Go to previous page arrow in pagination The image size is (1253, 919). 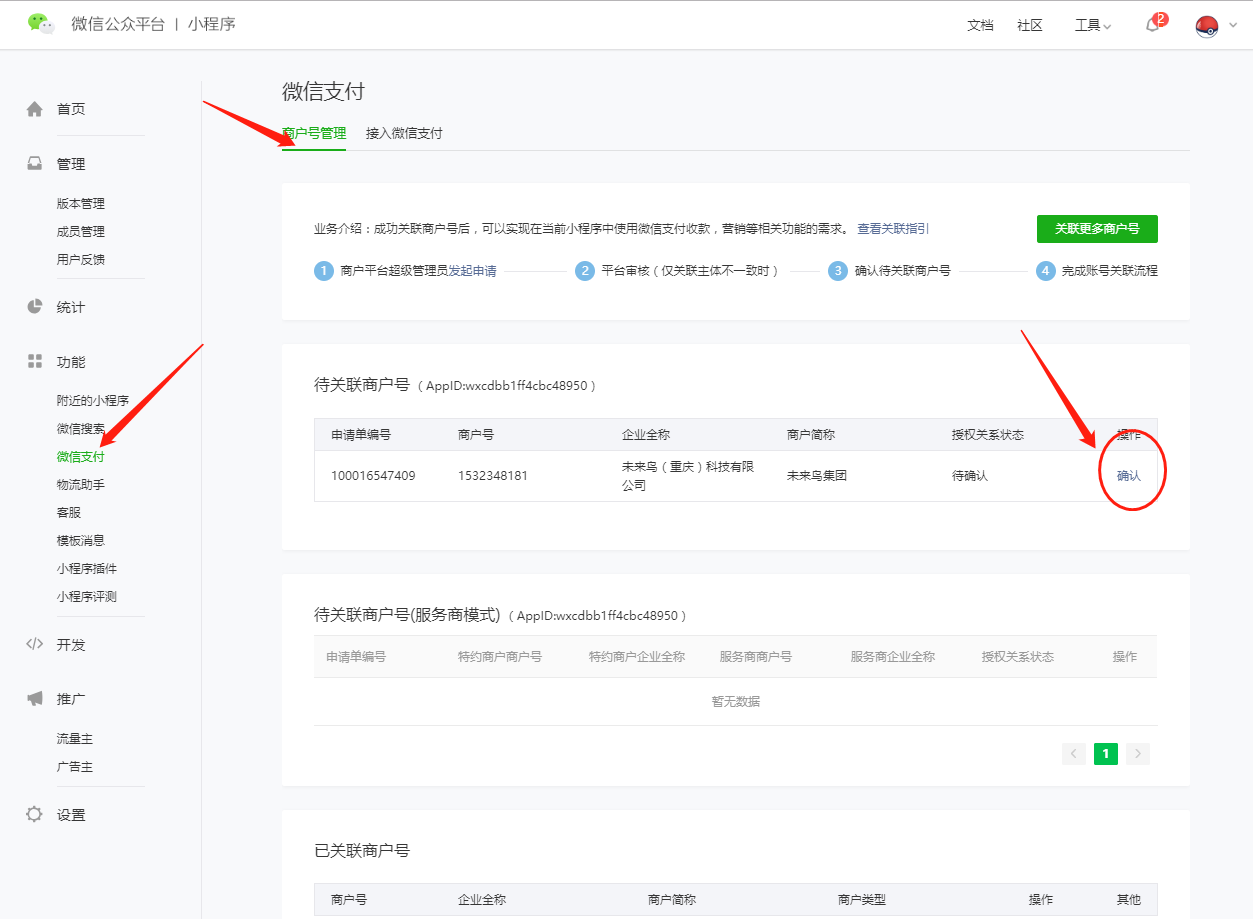(1074, 754)
